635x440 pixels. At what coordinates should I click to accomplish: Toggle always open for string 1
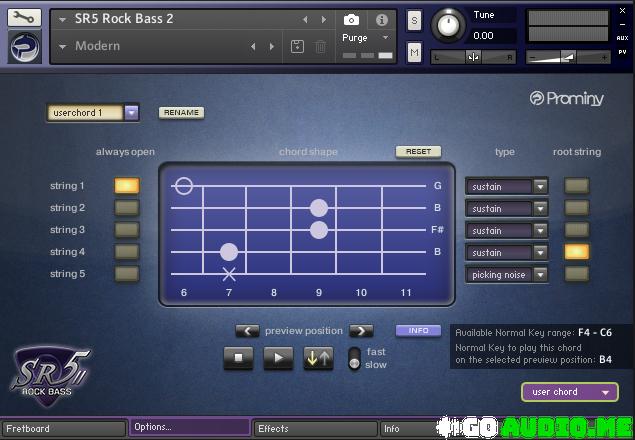(127, 186)
